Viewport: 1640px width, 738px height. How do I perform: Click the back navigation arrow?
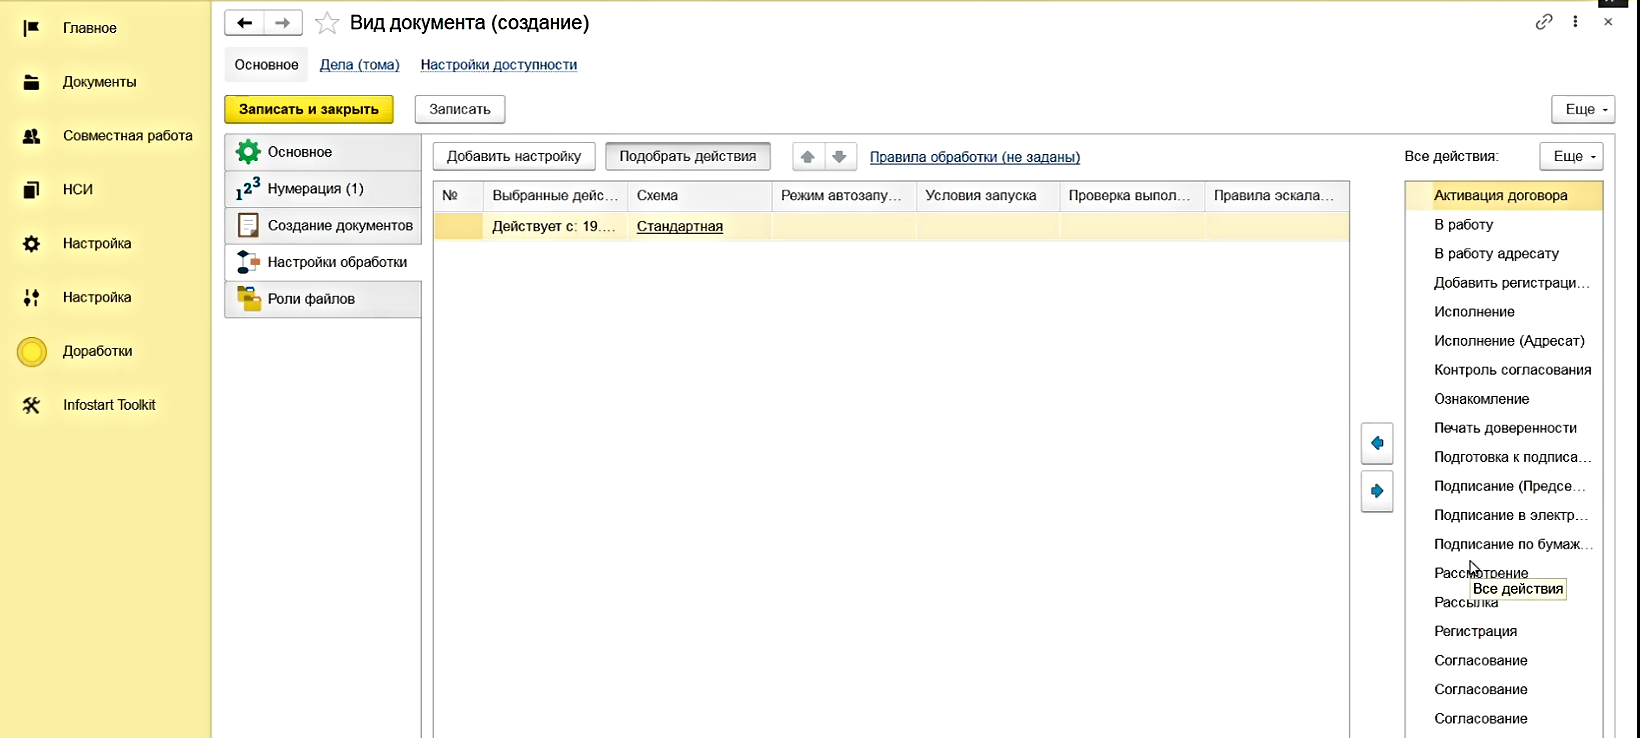click(244, 23)
